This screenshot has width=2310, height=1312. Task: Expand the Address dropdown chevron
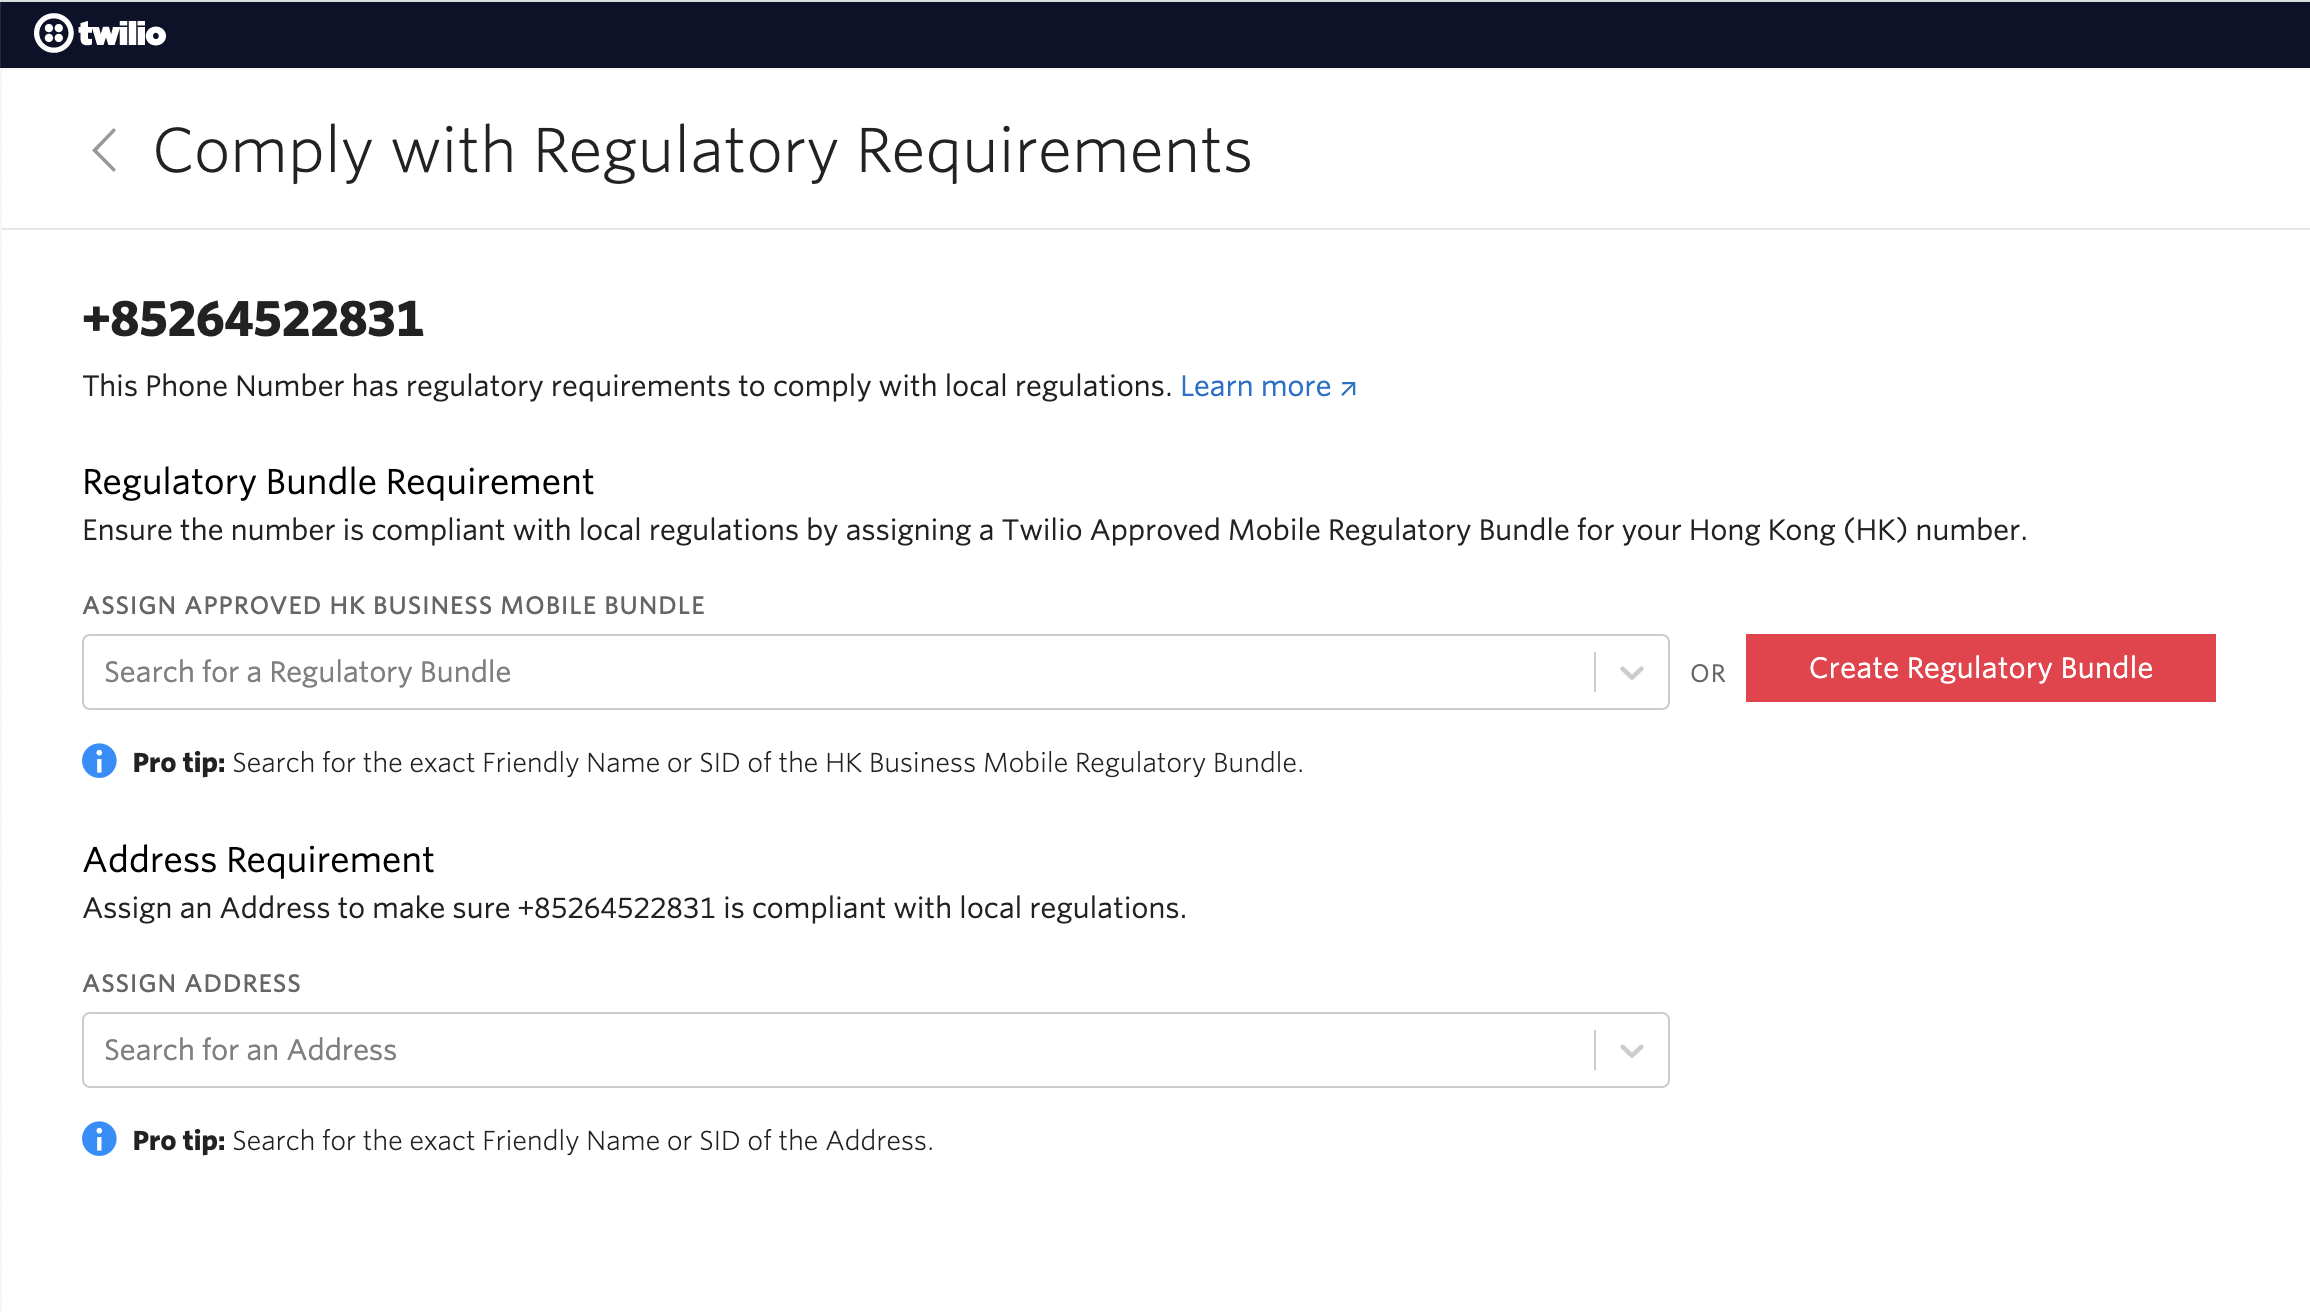click(x=1632, y=1050)
